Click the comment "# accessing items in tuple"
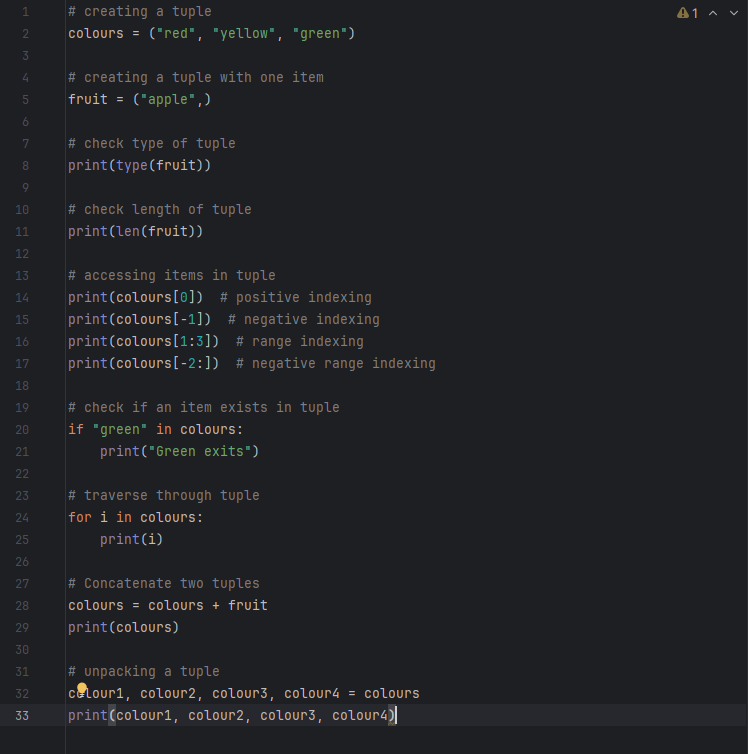Viewport: 748px width, 754px height. (x=172, y=276)
